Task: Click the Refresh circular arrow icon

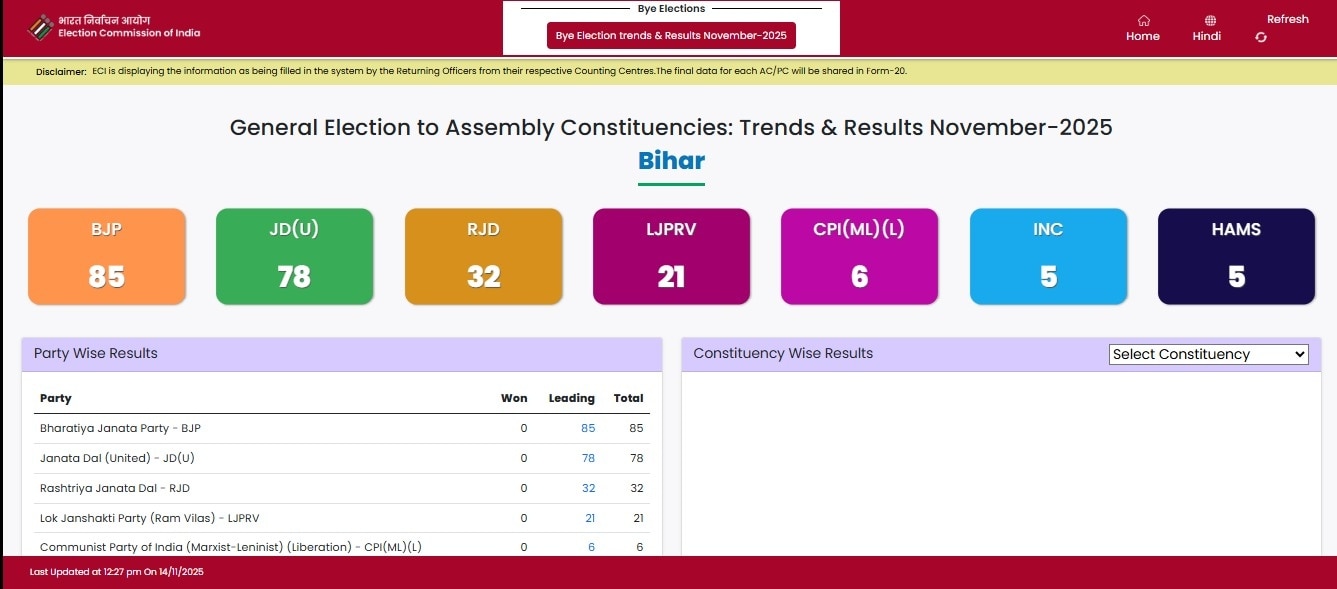Action: pyautogui.click(x=1261, y=37)
